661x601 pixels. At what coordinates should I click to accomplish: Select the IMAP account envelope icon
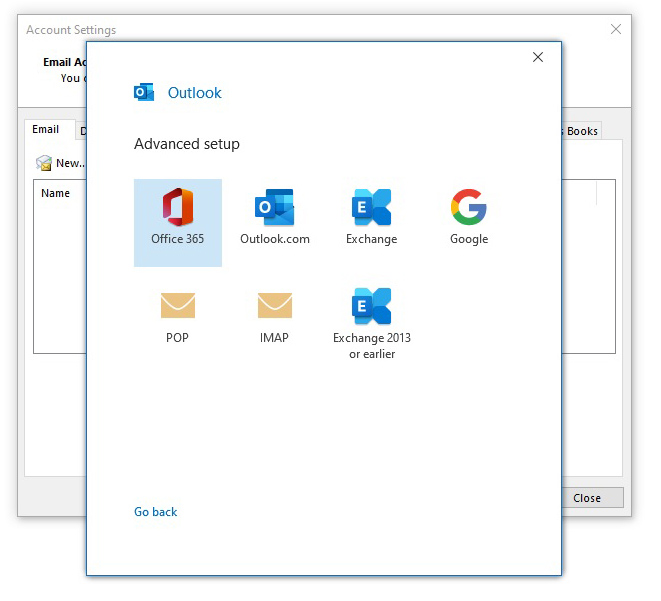(x=274, y=305)
